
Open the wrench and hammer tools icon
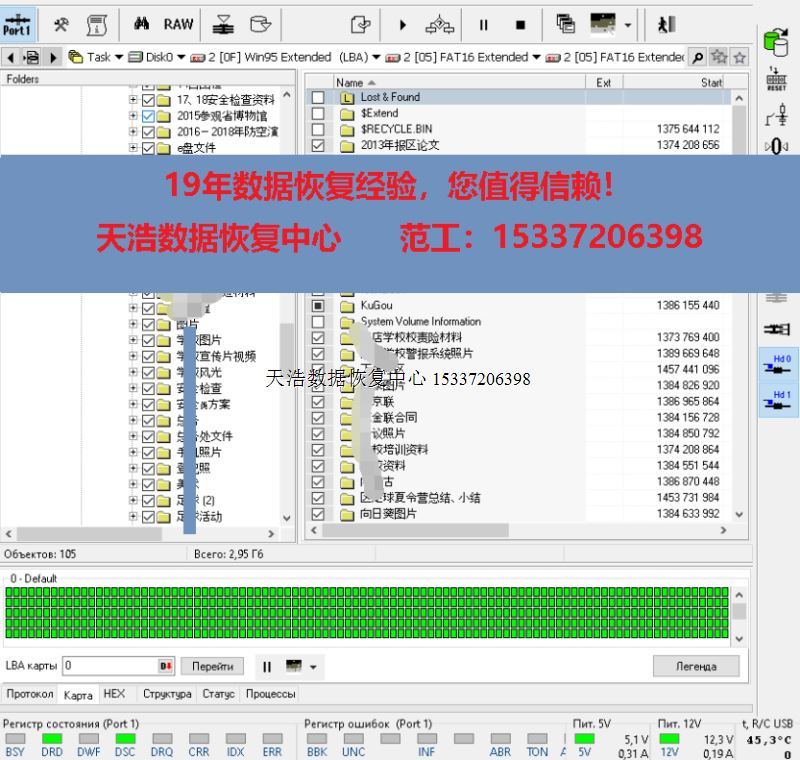(62, 24)
